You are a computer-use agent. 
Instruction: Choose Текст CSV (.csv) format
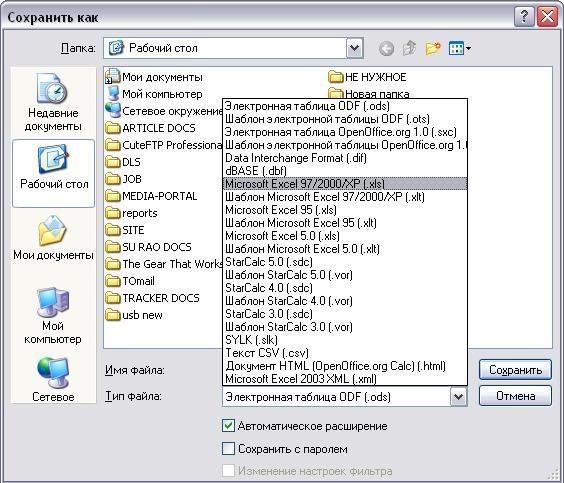345,353
